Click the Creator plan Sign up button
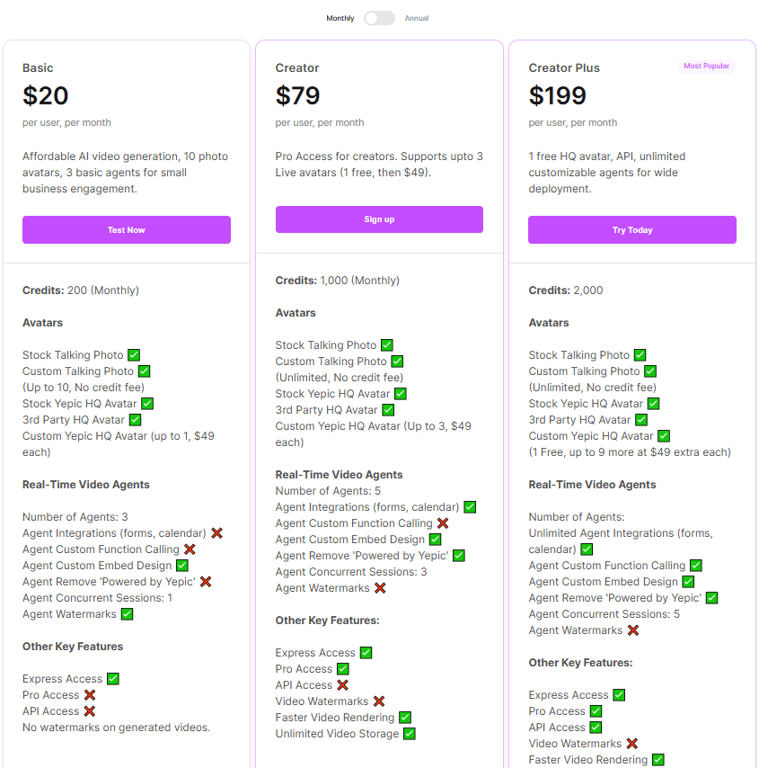The image size is (759, 768). [x=379, y=219]
